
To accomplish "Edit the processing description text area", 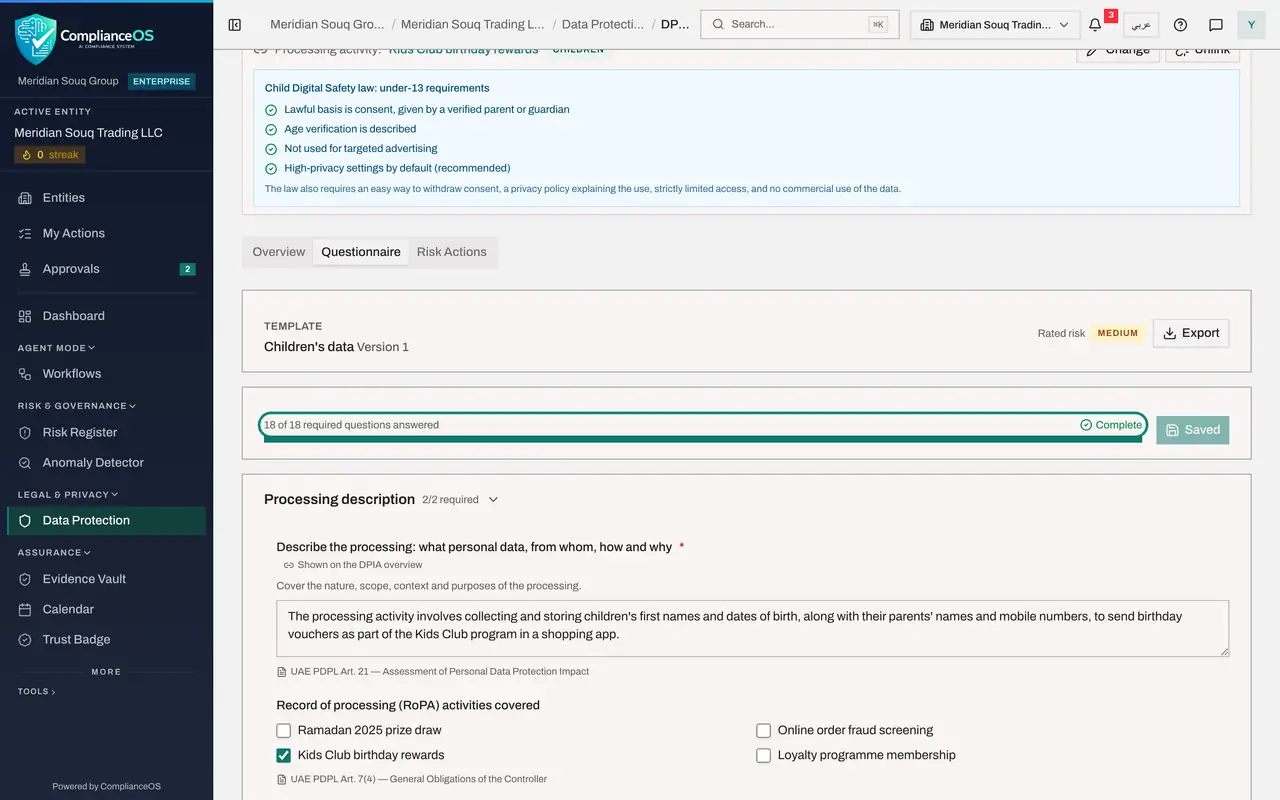I will (x=753, y=628).
